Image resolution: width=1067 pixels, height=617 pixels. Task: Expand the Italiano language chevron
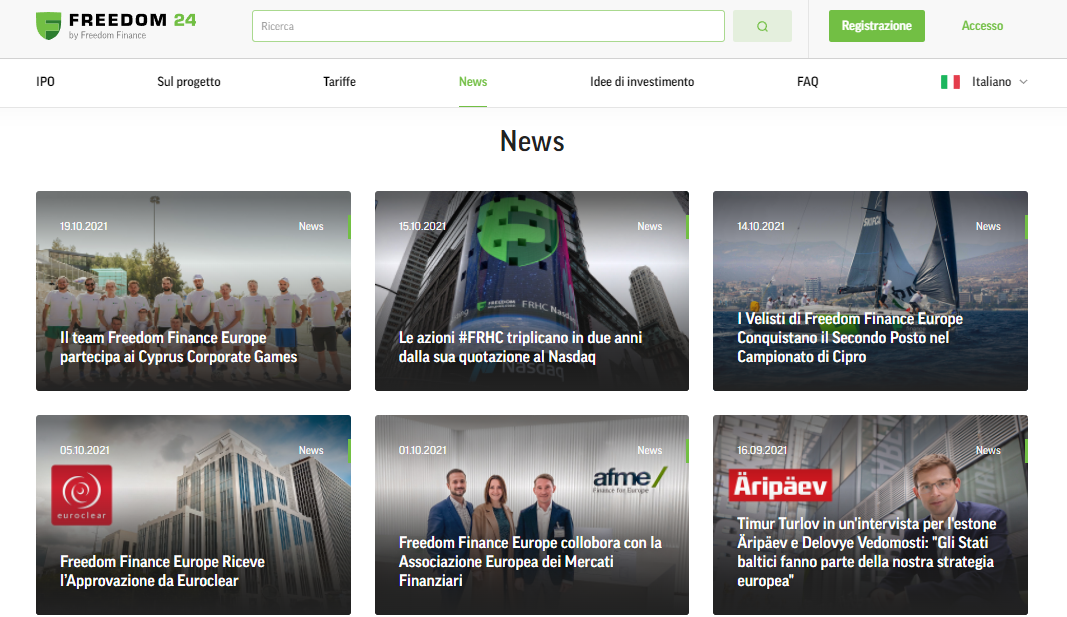coord(1023,82)
